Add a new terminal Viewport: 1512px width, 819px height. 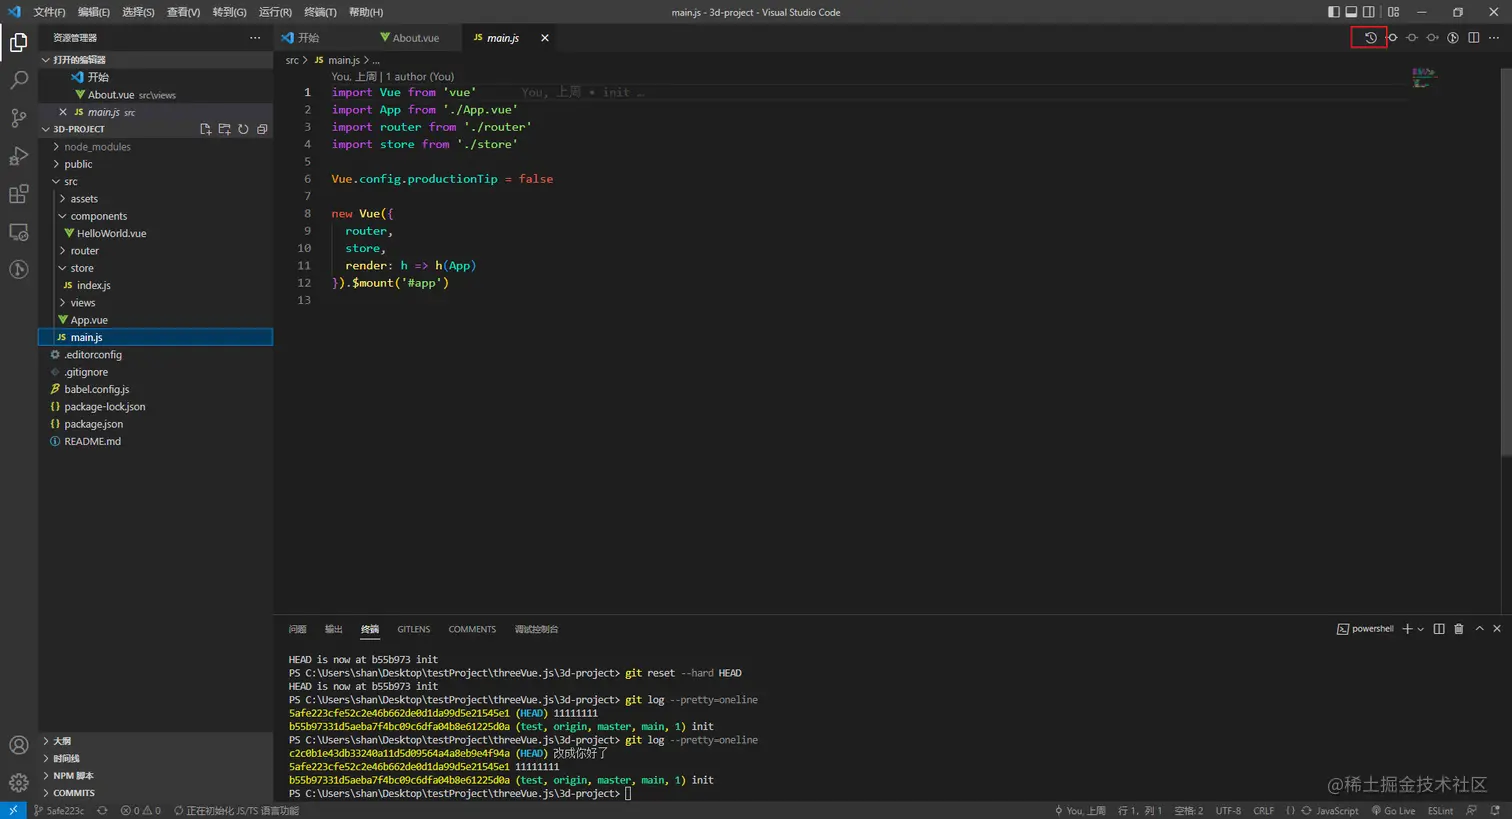1407,629
